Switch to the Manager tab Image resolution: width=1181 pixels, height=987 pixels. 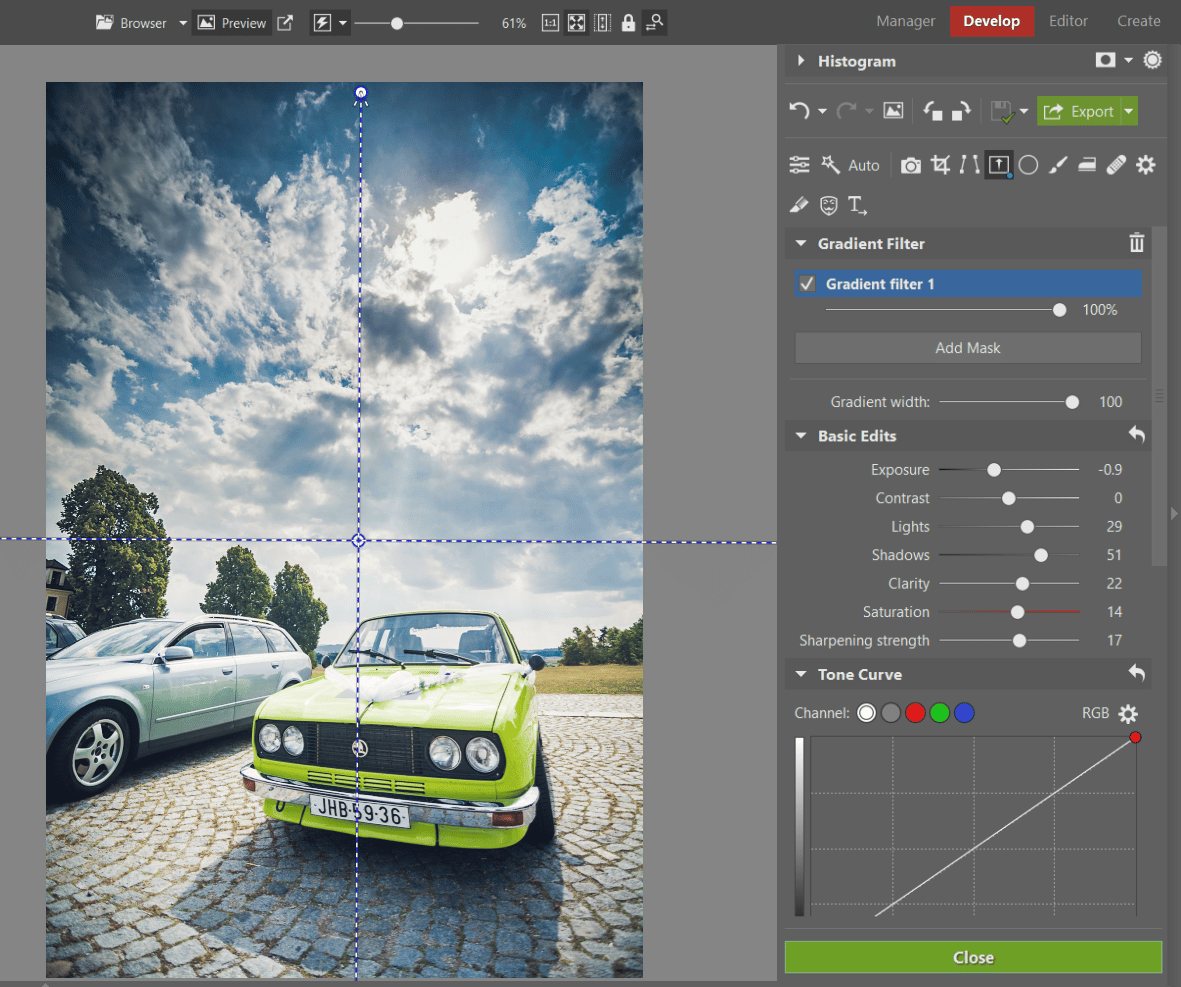tap(905, 22)
